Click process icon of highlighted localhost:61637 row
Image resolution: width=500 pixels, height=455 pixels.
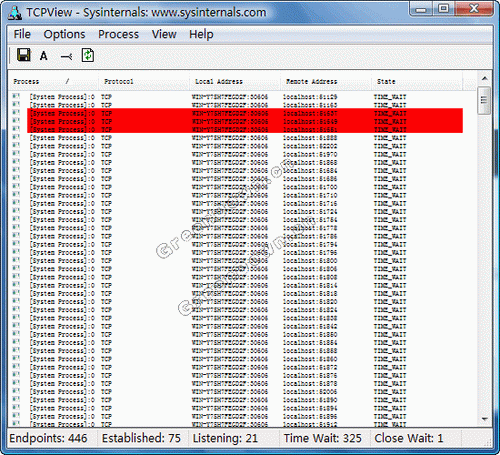pyautogui.click(x=16, y=113)
